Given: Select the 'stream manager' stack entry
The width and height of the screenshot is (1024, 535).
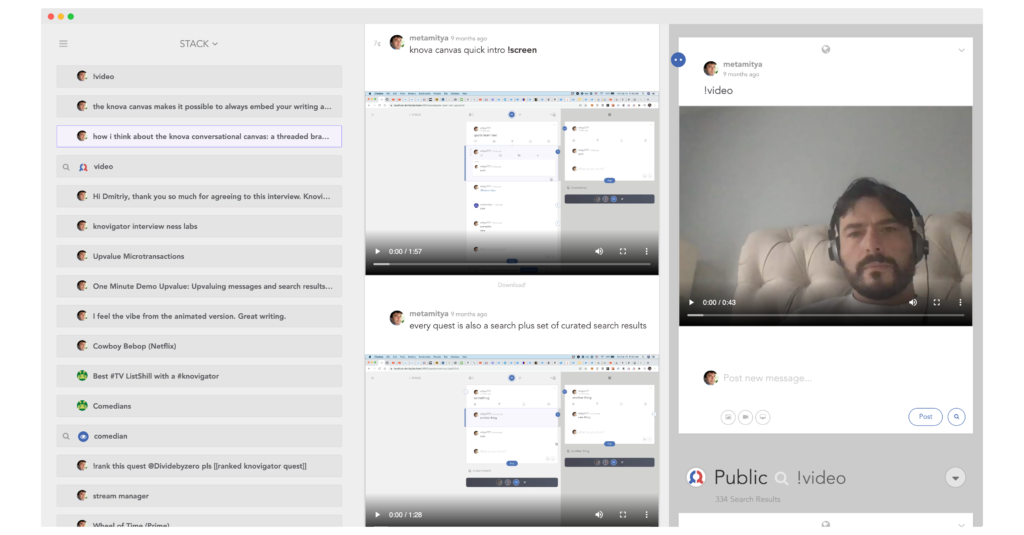Looking at the screenshot, I should [x=199, y=496].
